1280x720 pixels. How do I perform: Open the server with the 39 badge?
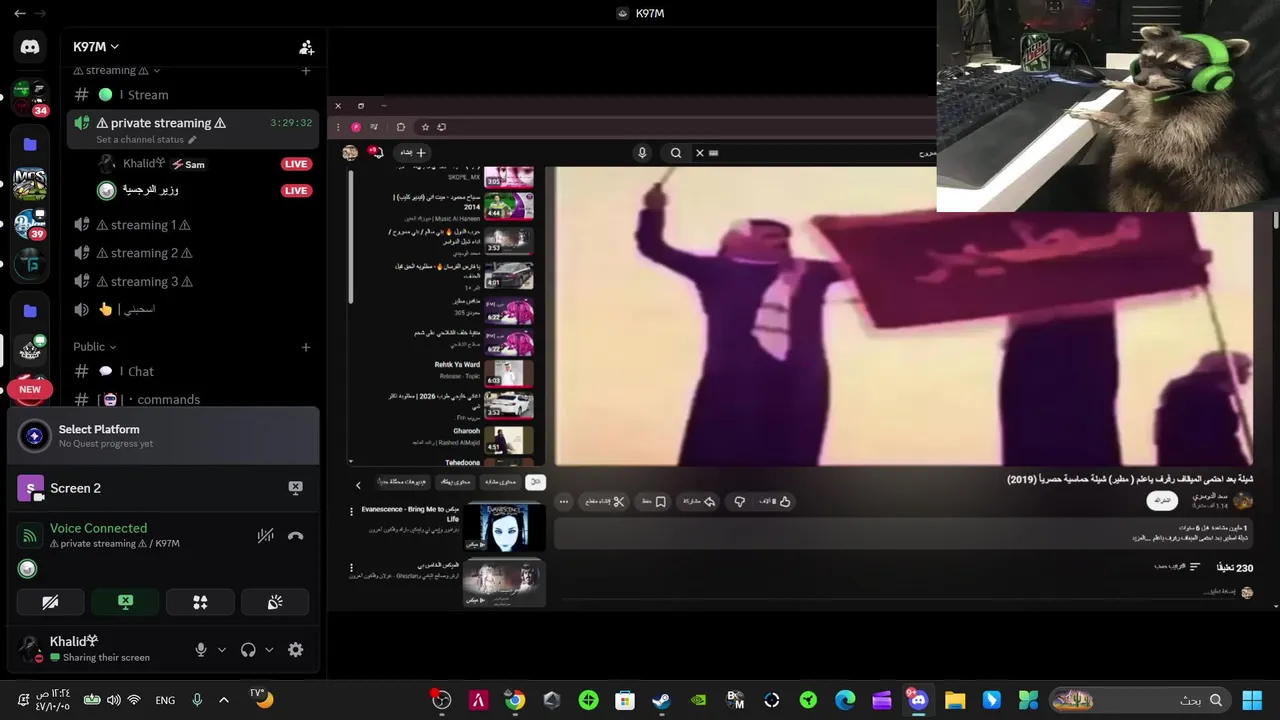click(30, 224)
